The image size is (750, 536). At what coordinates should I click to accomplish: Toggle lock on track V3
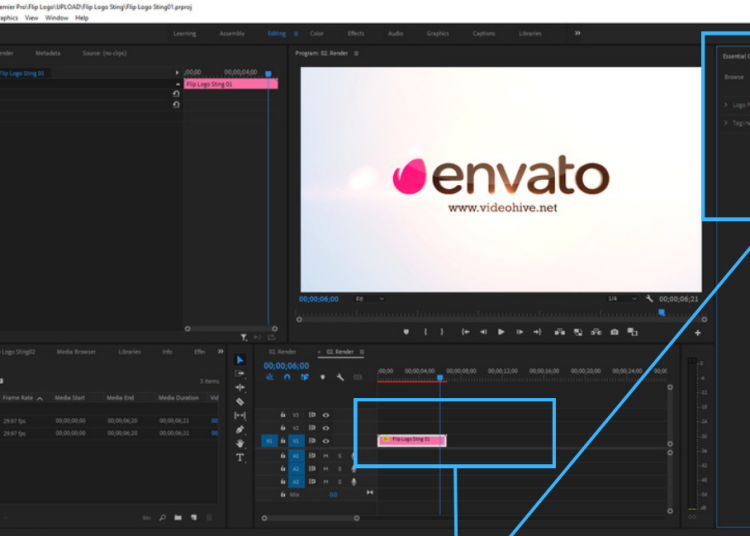pos(283,415)
